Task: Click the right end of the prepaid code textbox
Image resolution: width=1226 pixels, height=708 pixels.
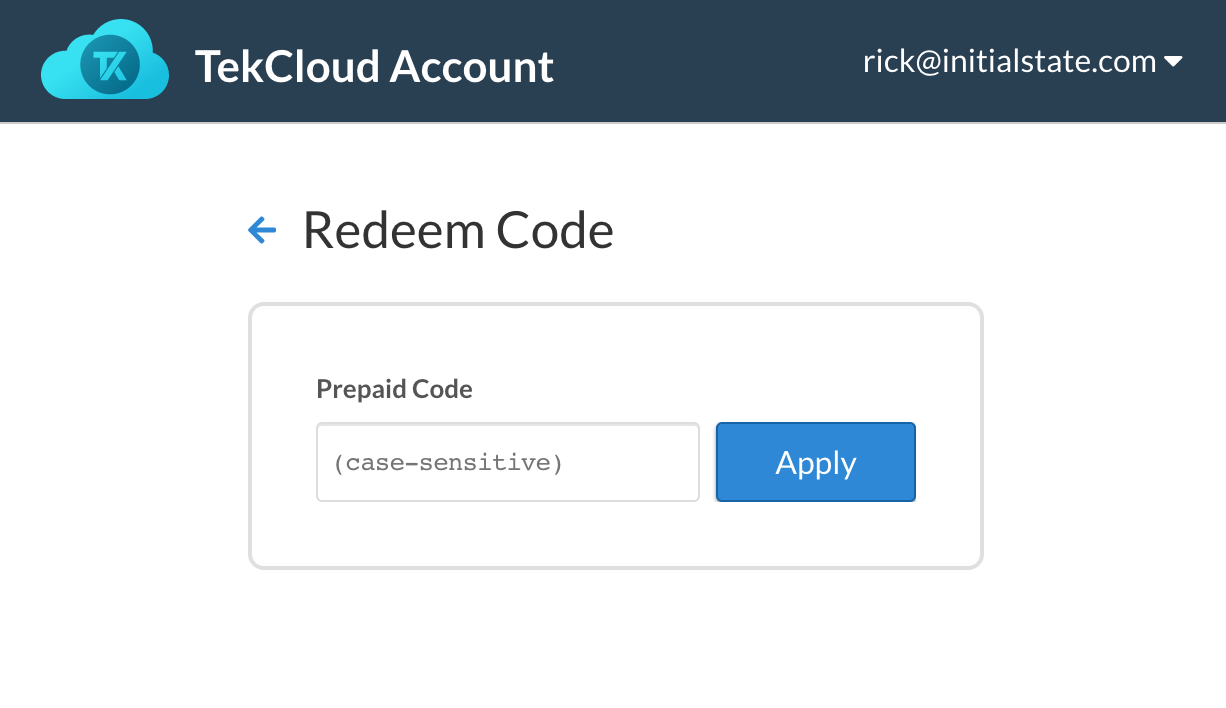Action: (x=680, y=462)
